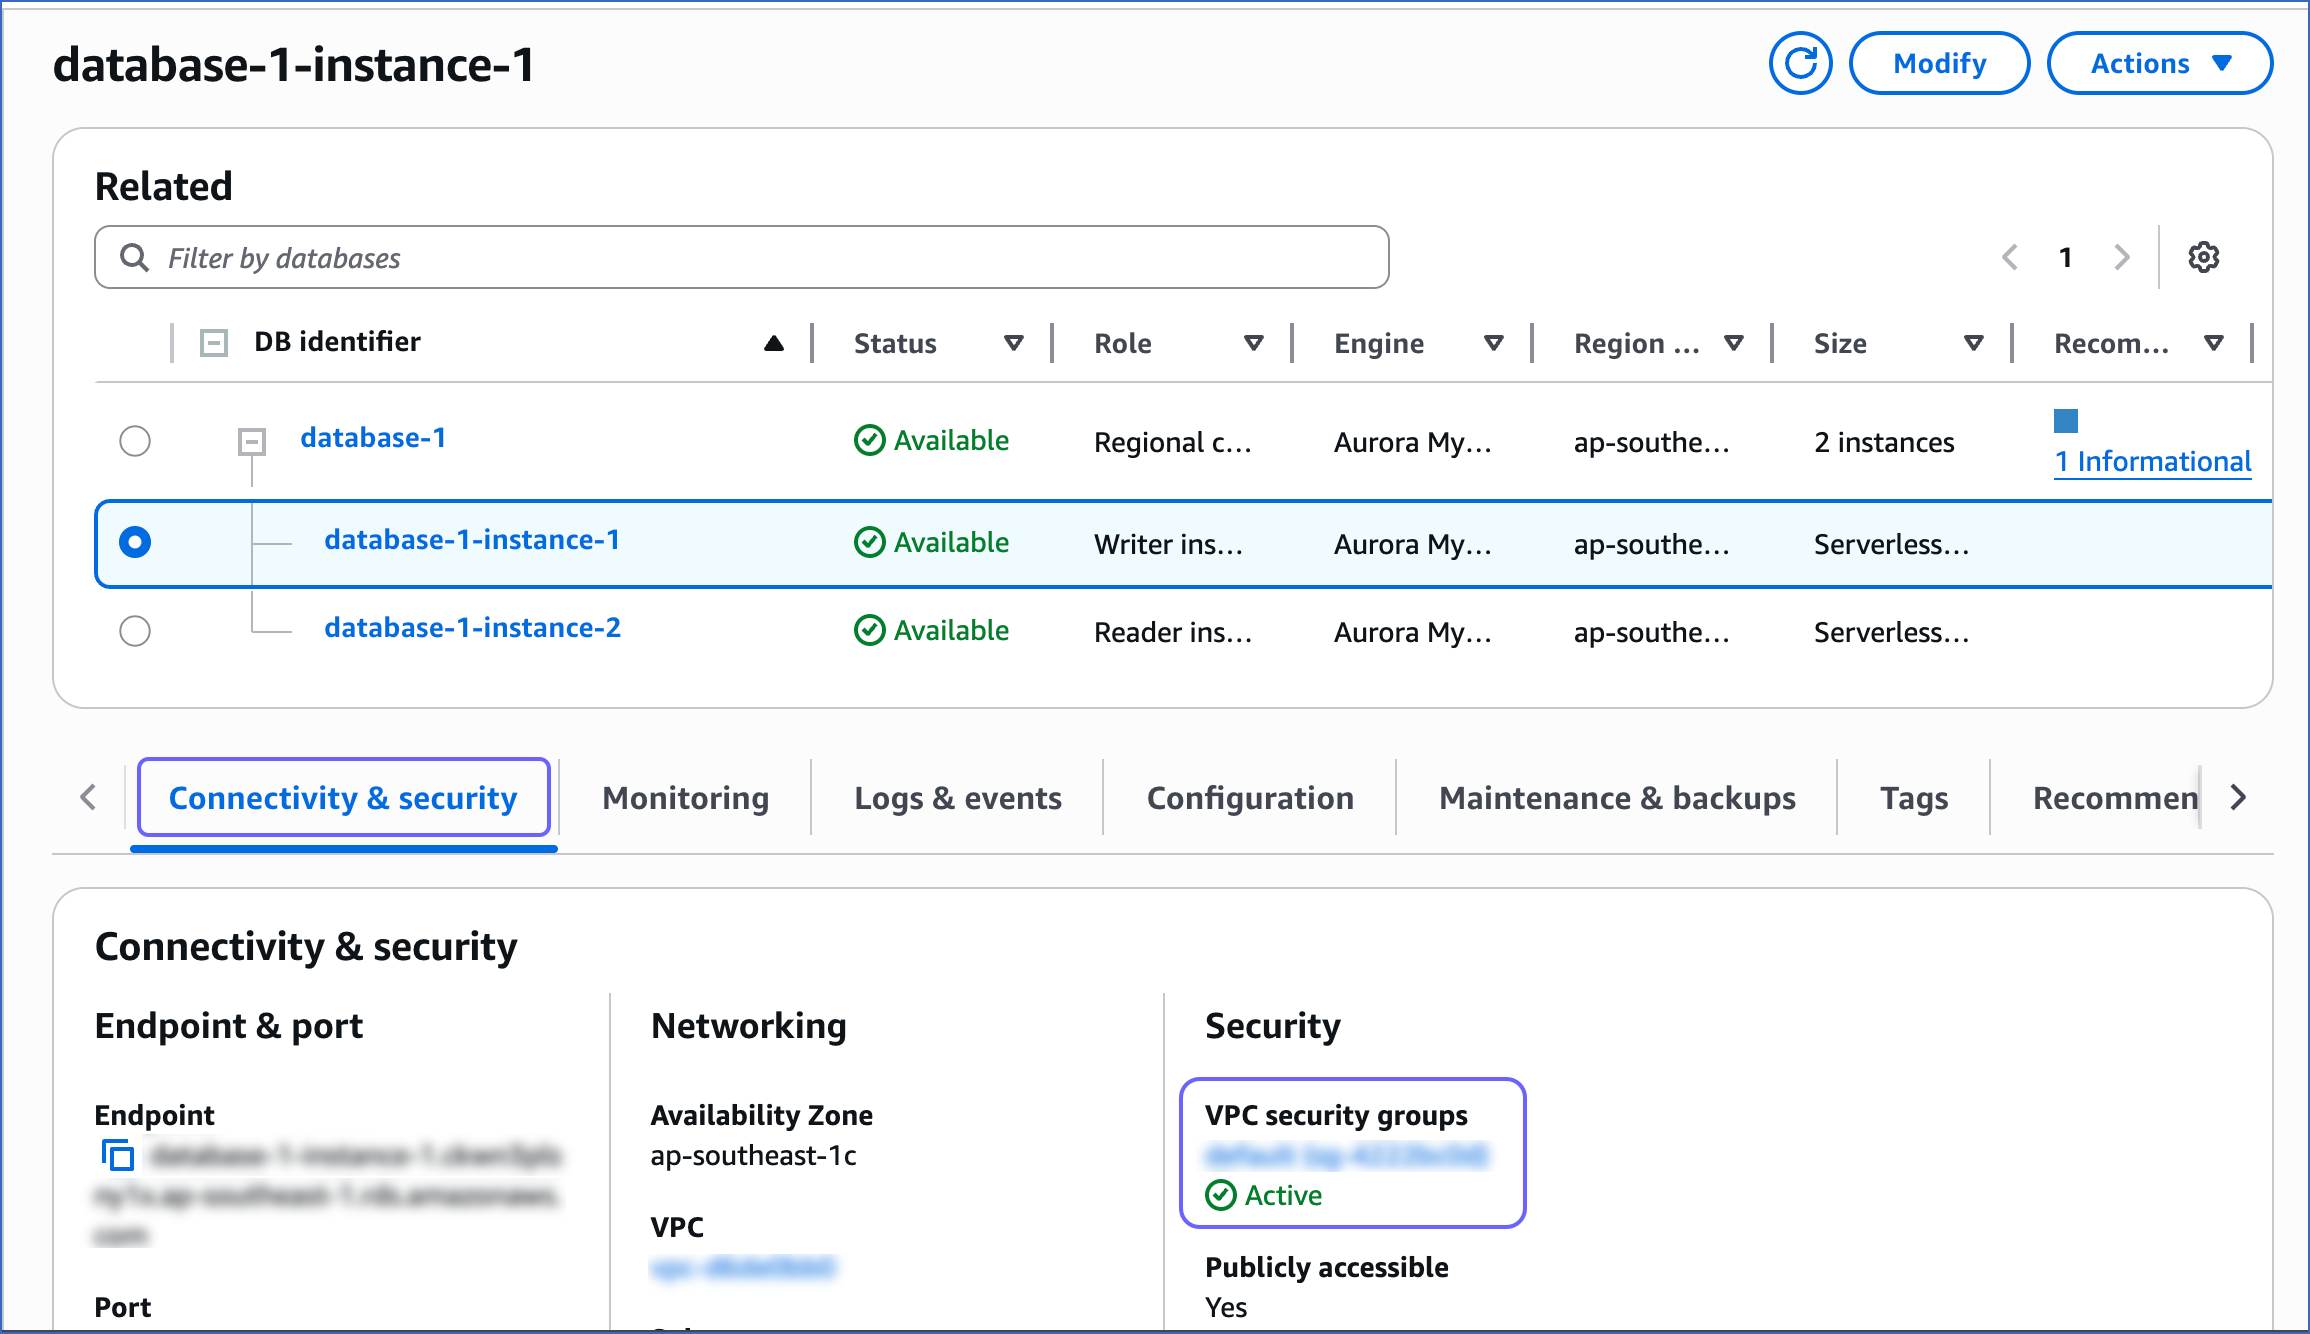Sort the Status column
Screen dimensions: 2310x1334
coord(1014,343)
